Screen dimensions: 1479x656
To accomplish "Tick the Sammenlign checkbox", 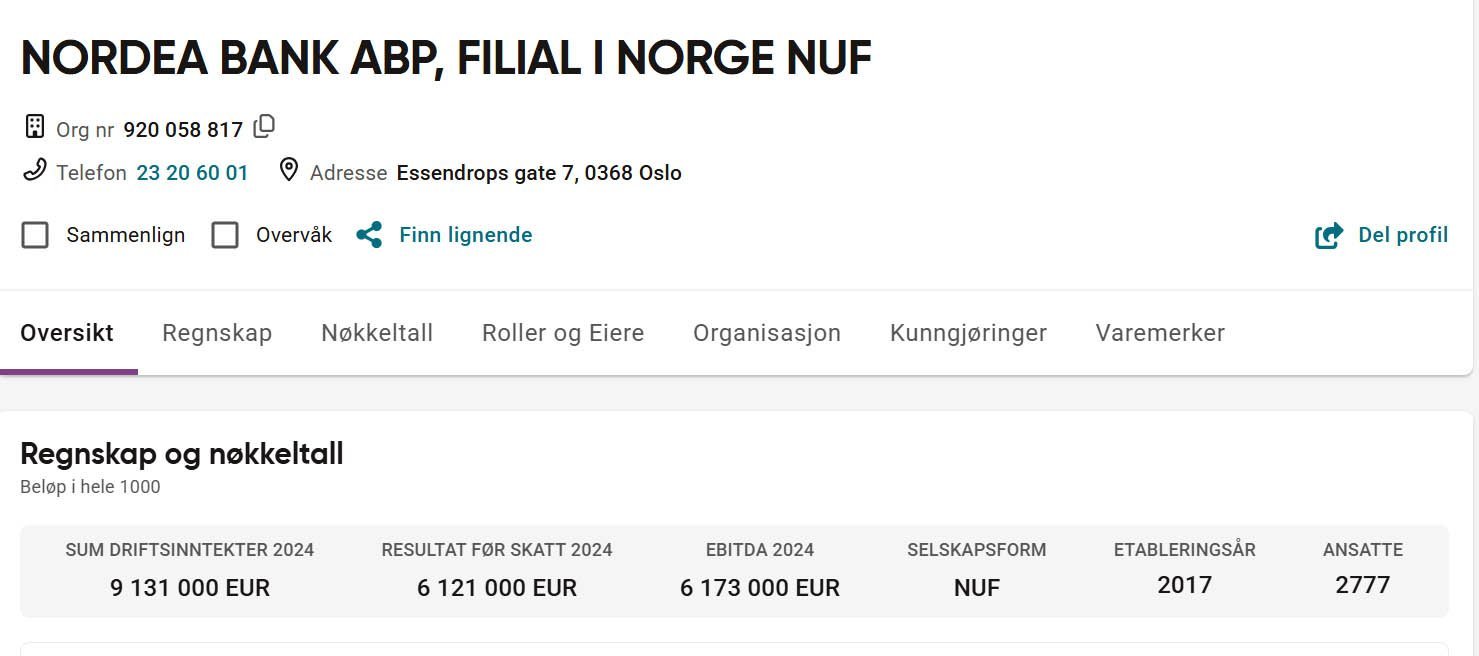I will [35, 235].
